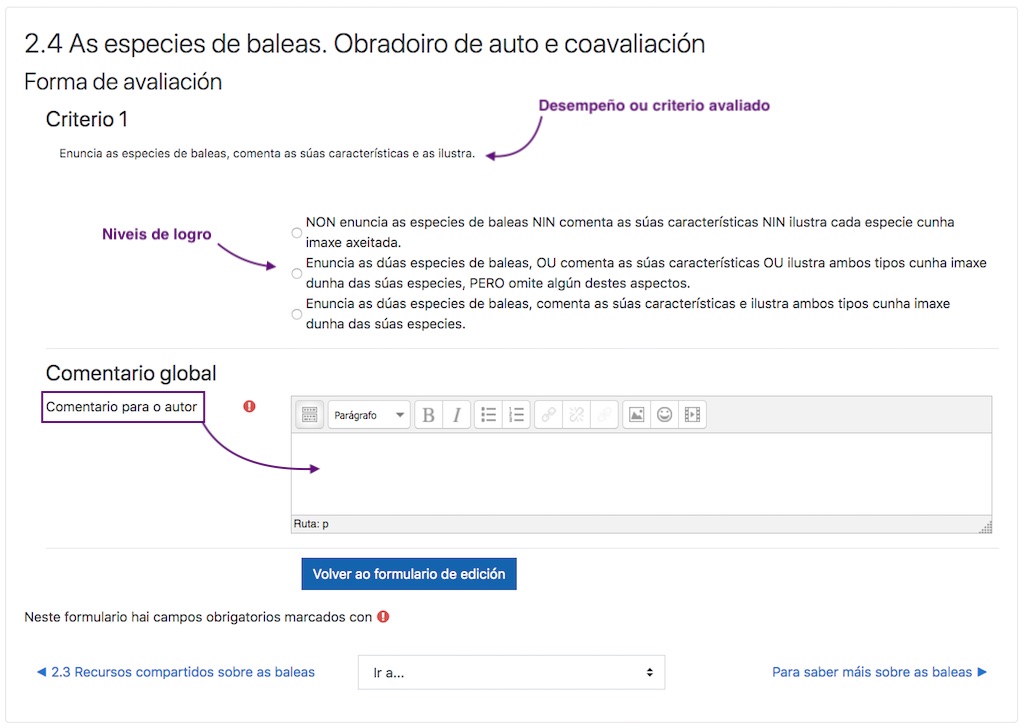This screenshot has height=728, width=1024.
Task: Open the emoticon picker
Action: point(664,415)
